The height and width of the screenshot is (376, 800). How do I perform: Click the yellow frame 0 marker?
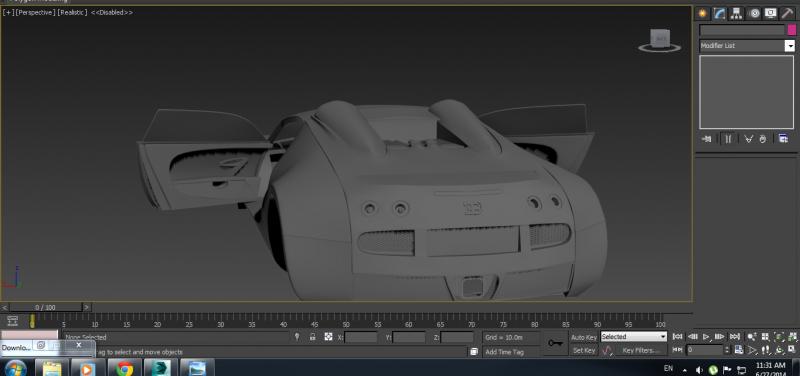pyautogui.click(x=32, y=320)
